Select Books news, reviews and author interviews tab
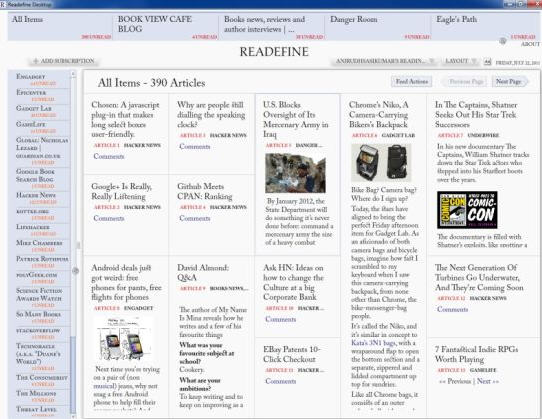542x419 pixels. (x=272, y=26)
